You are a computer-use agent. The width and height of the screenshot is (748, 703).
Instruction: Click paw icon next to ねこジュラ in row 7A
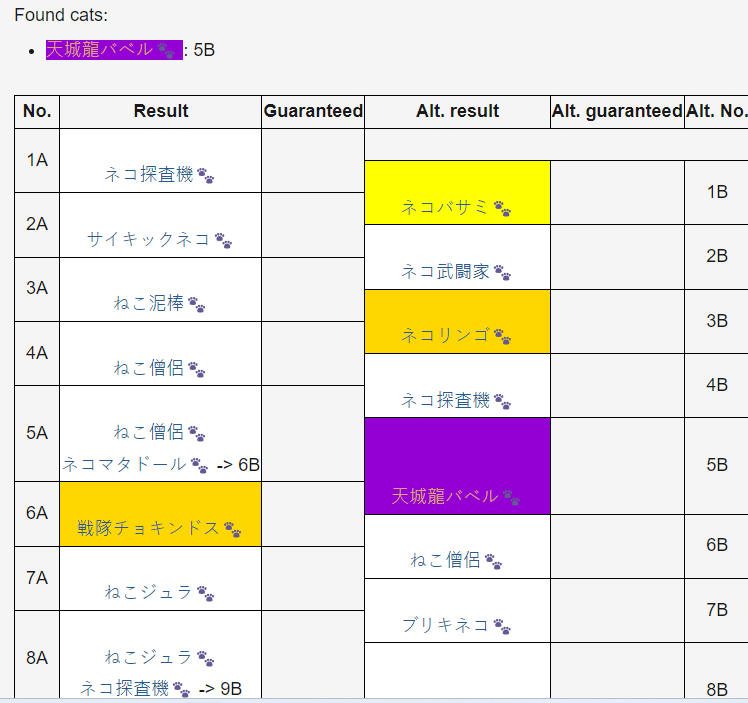click(206, 593)
